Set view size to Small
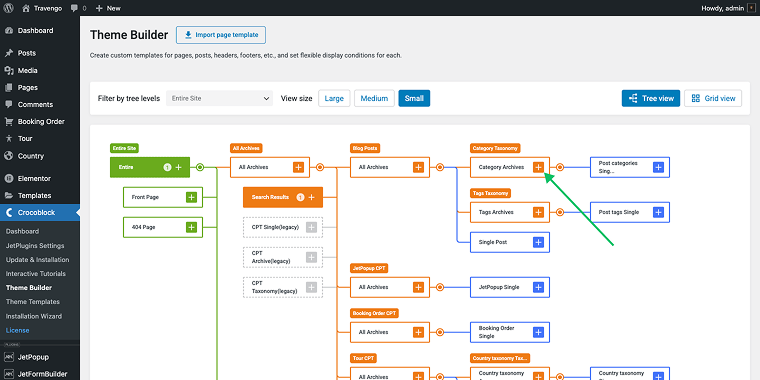The image size is (760, 380). (414, 98)
